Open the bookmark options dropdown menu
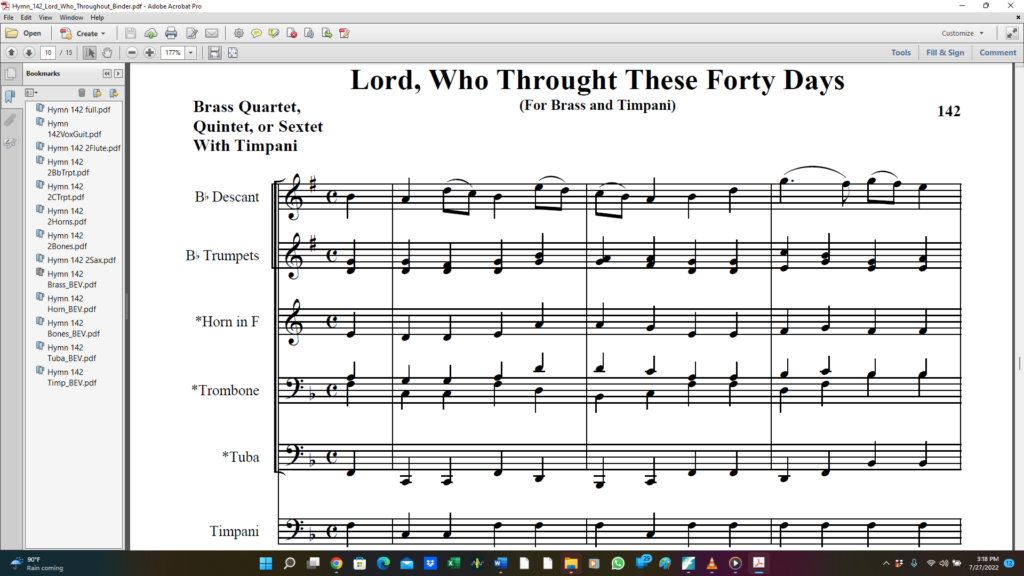1024x576 pixels. coord(31,93)
